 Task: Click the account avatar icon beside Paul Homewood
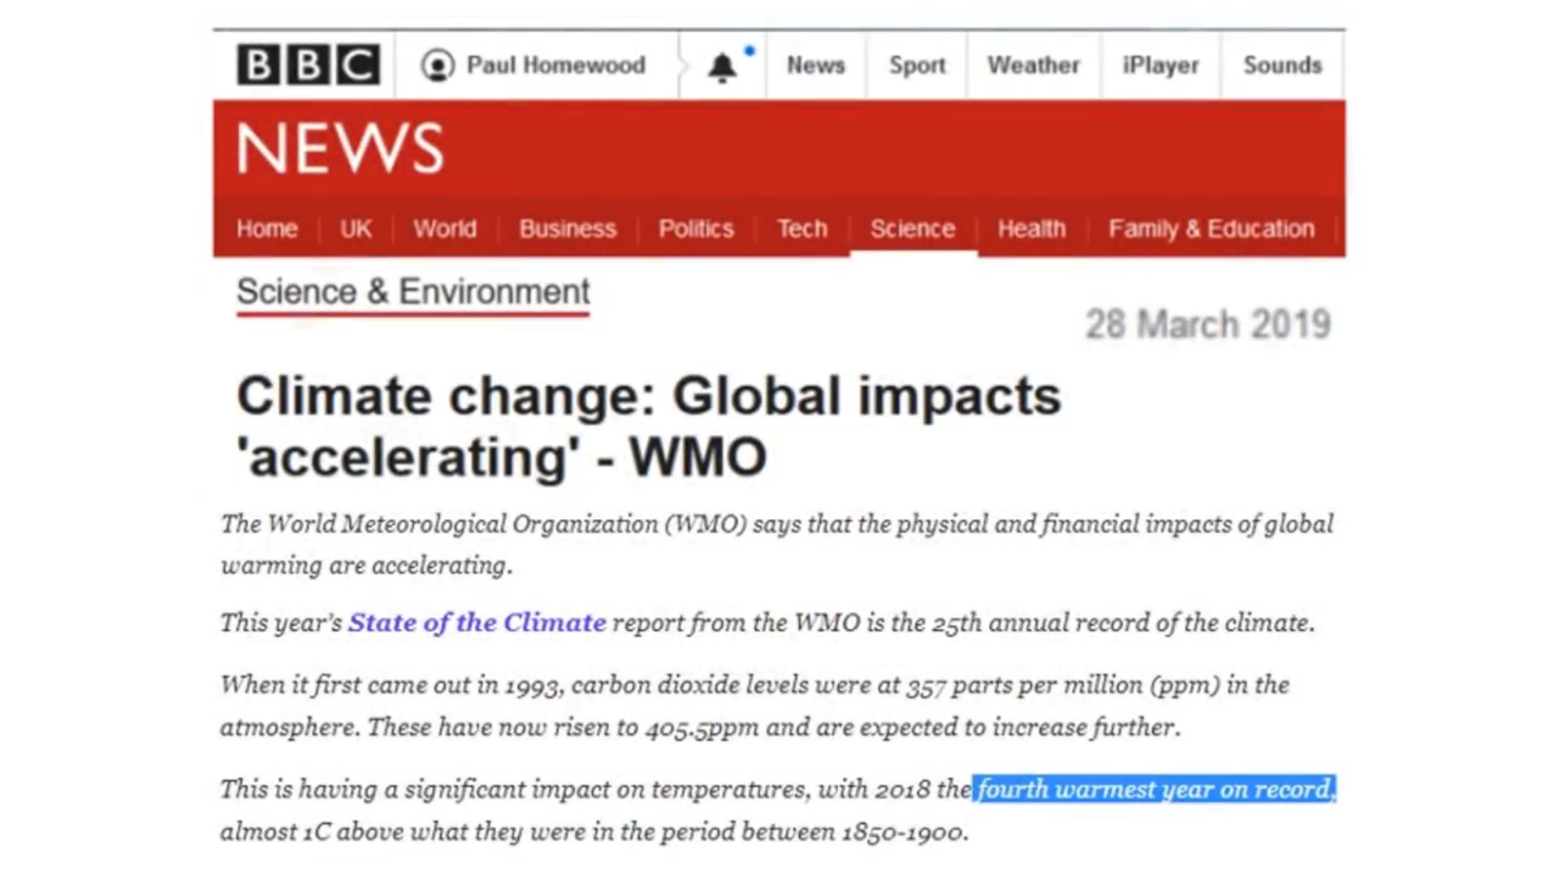(437, 66)
